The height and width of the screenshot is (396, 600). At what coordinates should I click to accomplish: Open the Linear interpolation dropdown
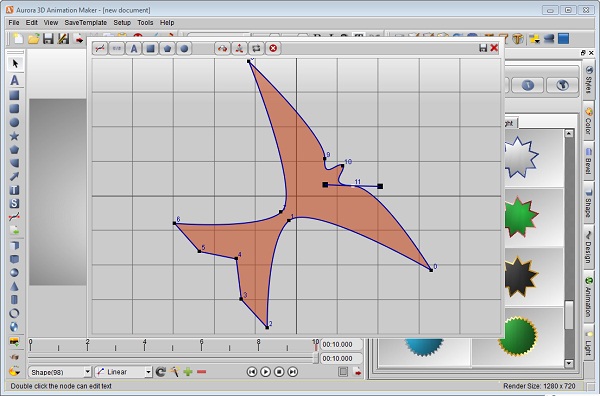pos(124,372)
